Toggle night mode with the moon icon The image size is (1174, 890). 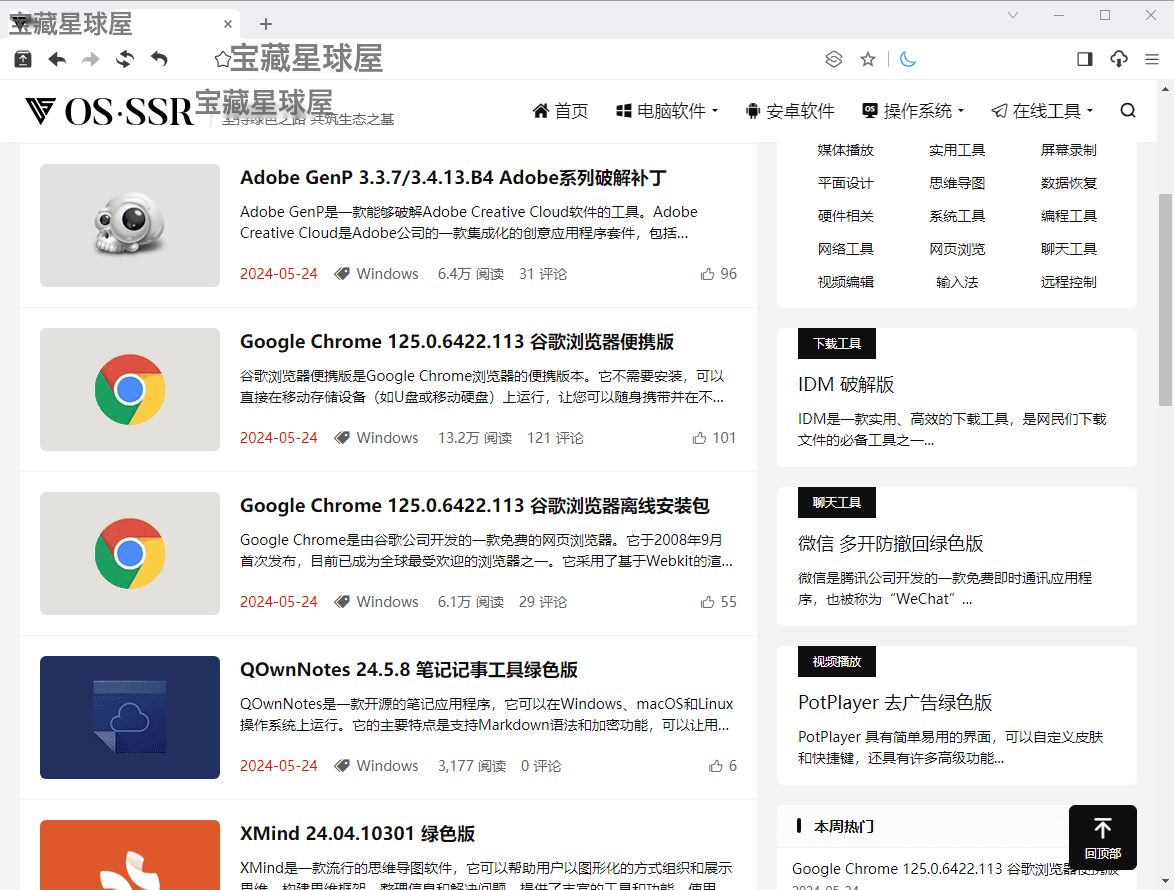[907, 59]
